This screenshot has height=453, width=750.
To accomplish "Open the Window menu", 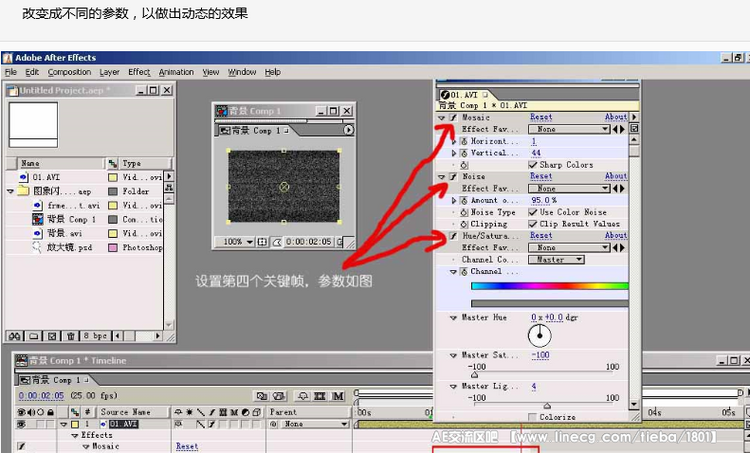I will coord(242,72).
